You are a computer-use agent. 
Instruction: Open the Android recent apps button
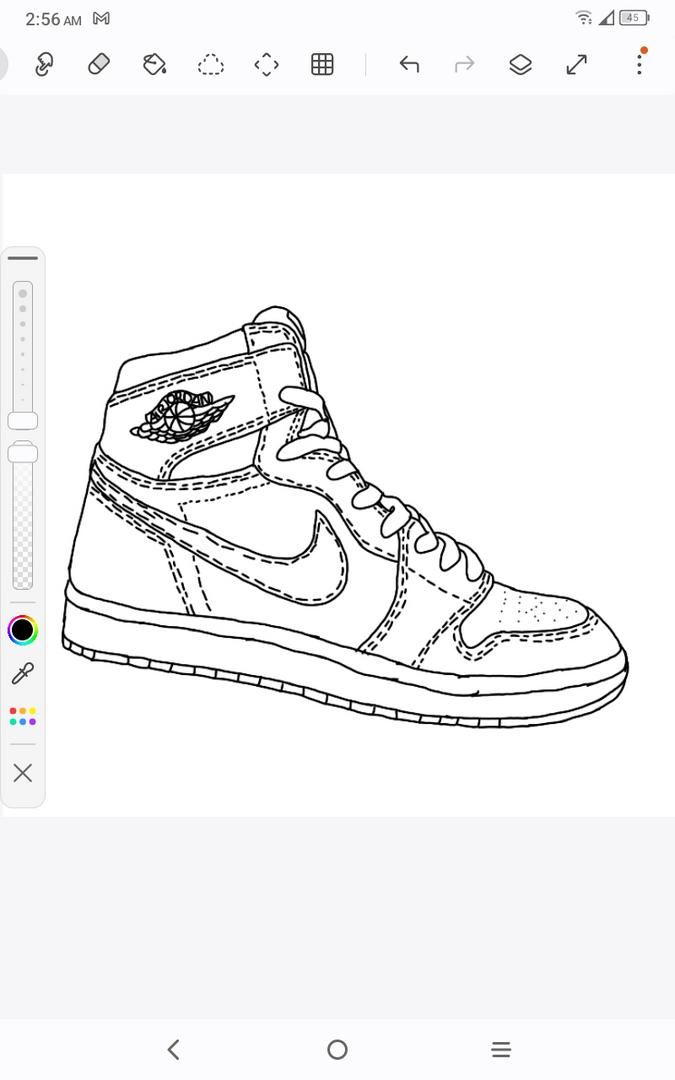click(x=501, y=1049)
